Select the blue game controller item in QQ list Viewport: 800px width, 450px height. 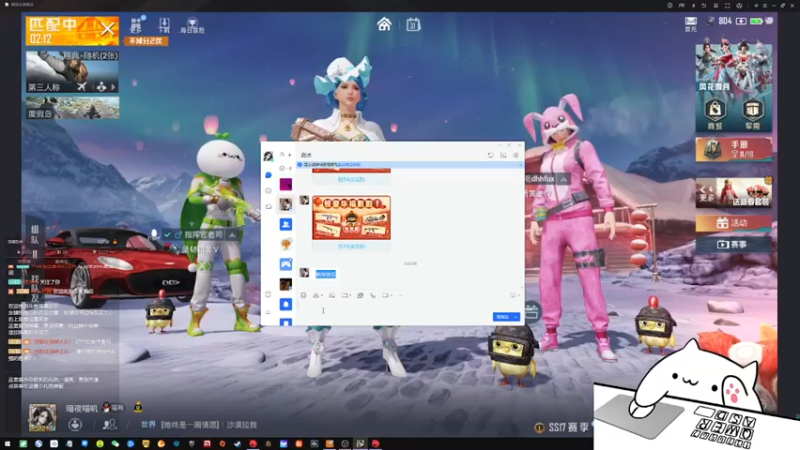pos(286,264)
